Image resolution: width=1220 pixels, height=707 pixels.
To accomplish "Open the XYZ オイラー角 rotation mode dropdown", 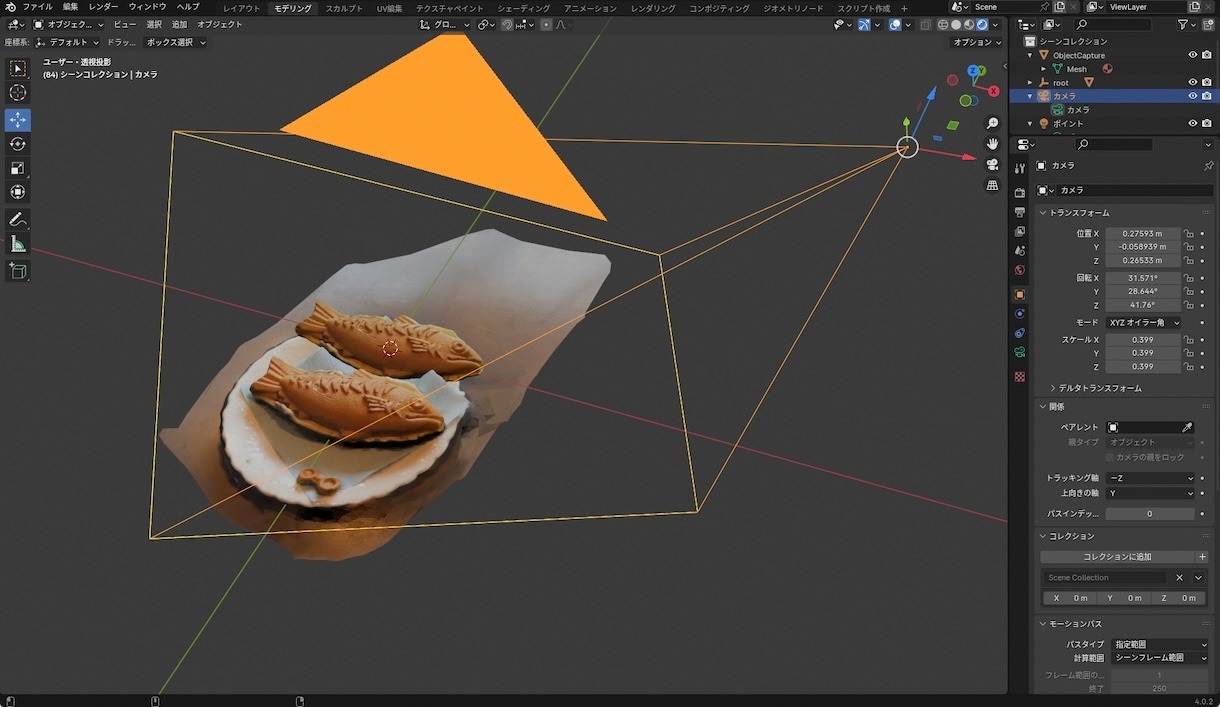I will point(1143,323).
